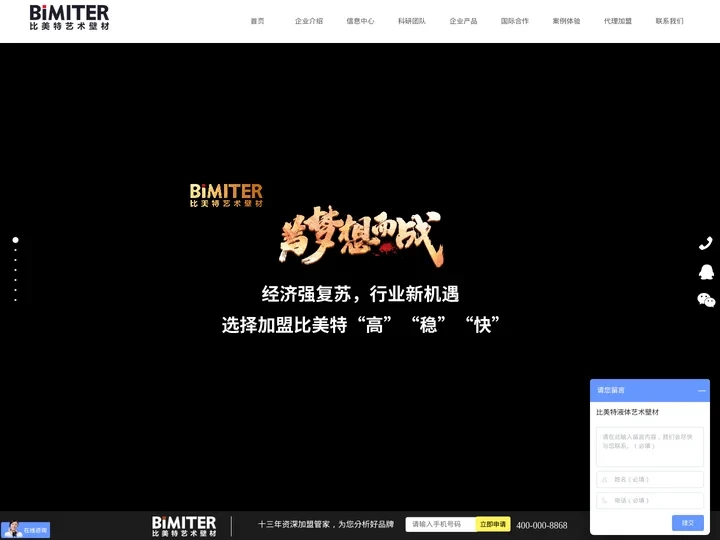Click the 经济强复苏，行业新机遇 headline

(x=360, y=294)
